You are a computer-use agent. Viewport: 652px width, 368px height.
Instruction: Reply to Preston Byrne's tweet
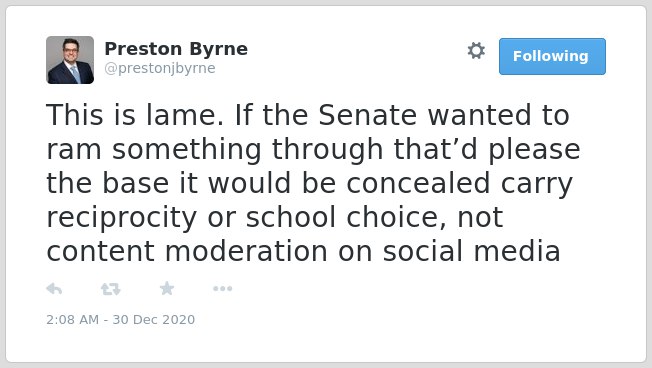click(x=54, y=289)
